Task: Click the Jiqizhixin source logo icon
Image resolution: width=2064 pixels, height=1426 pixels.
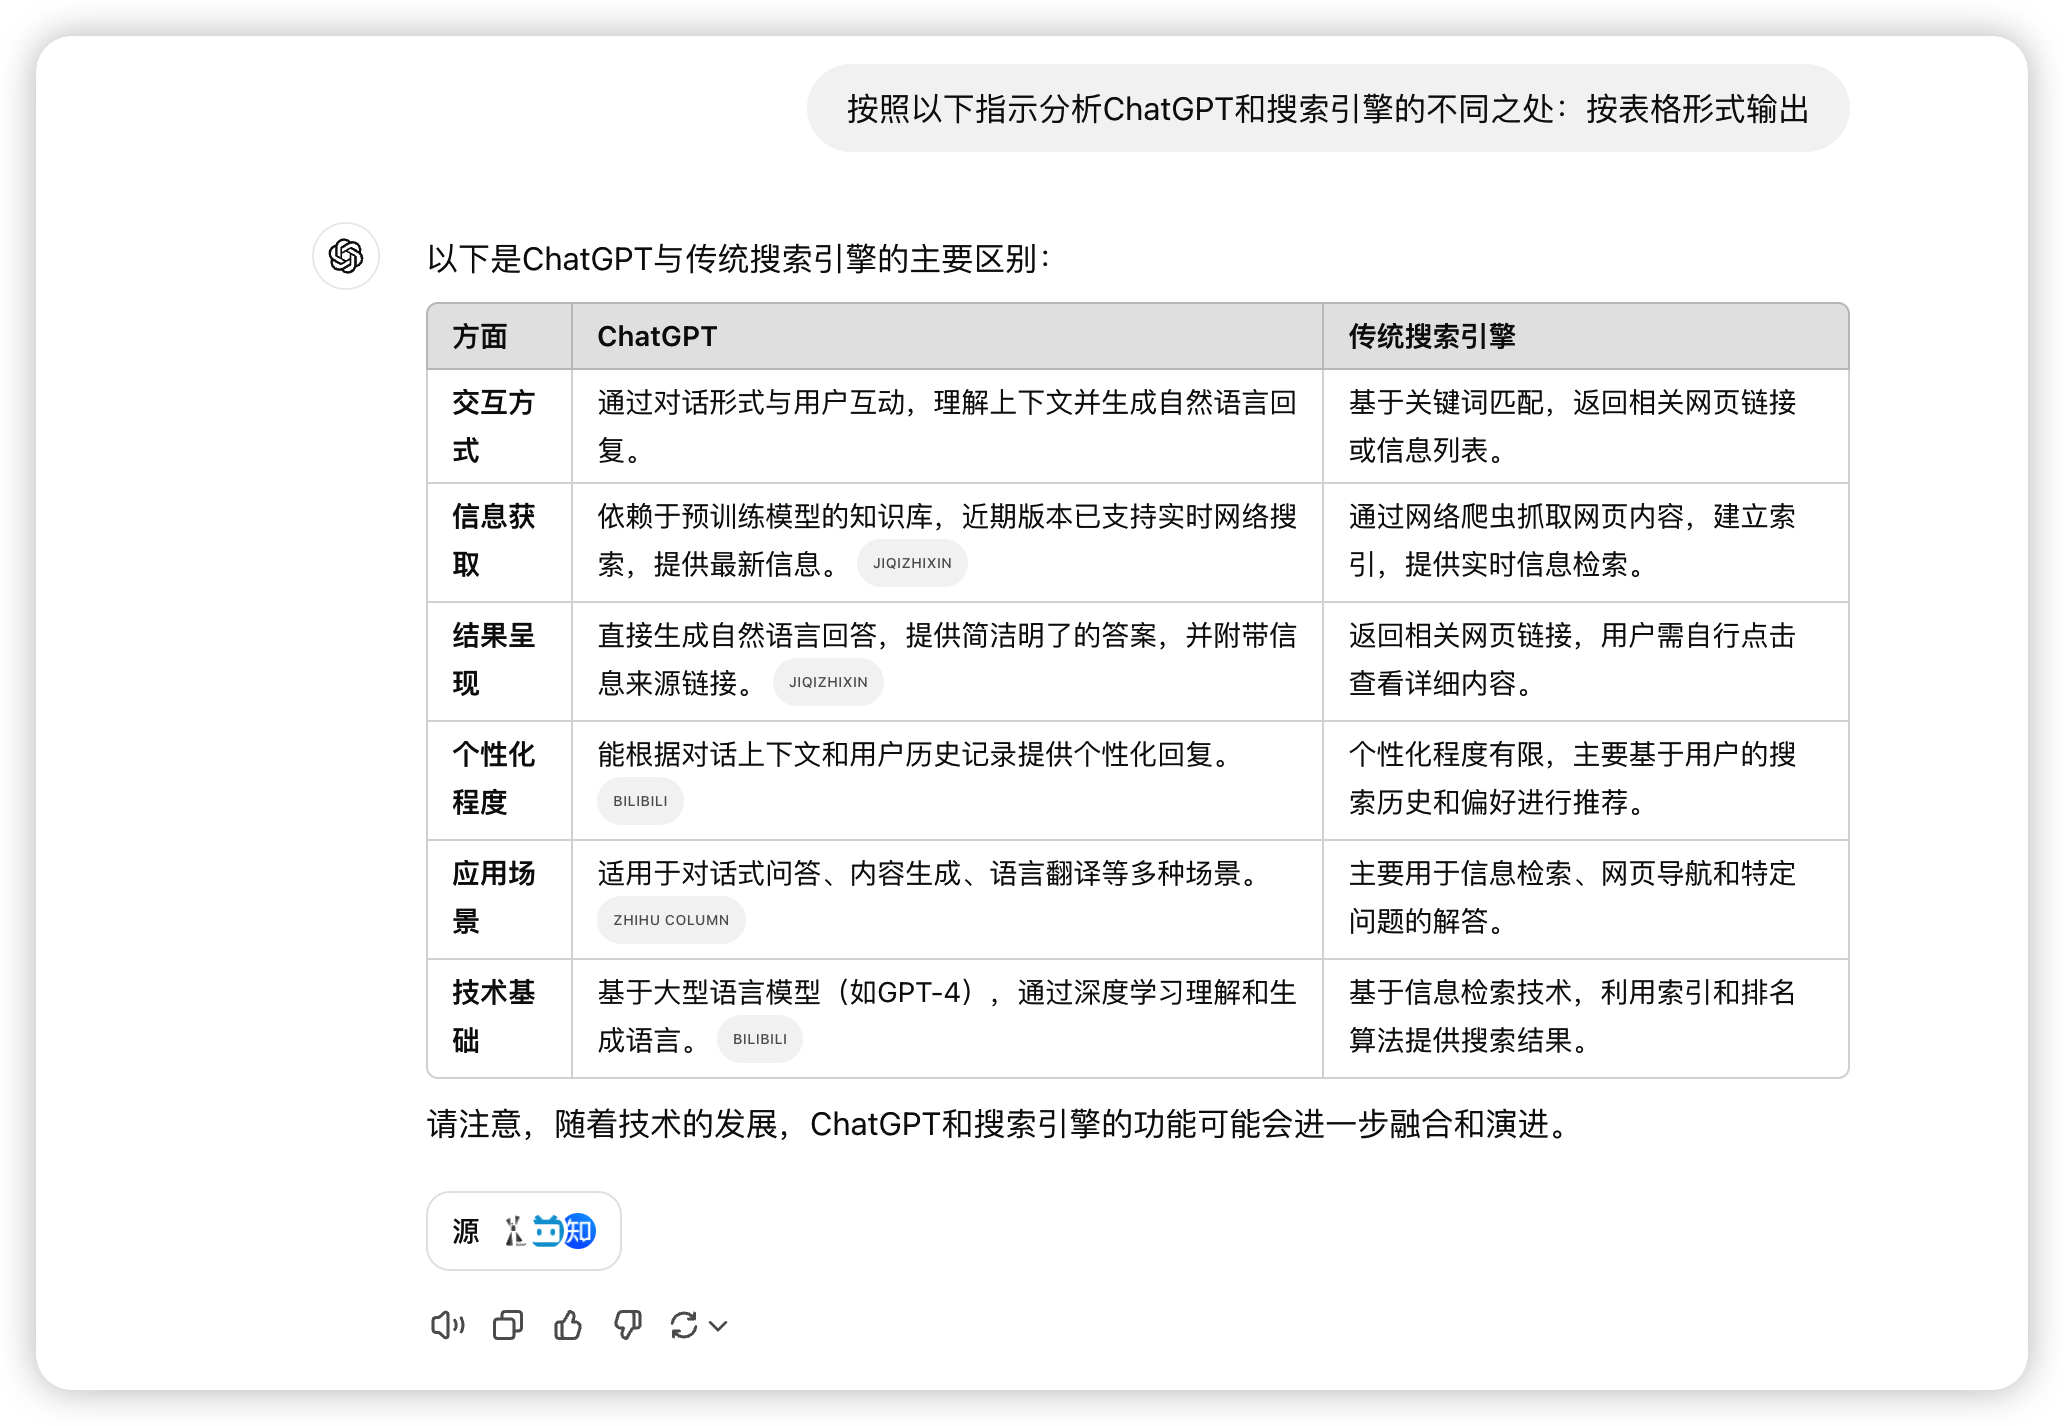Action: coord(514,1231)
